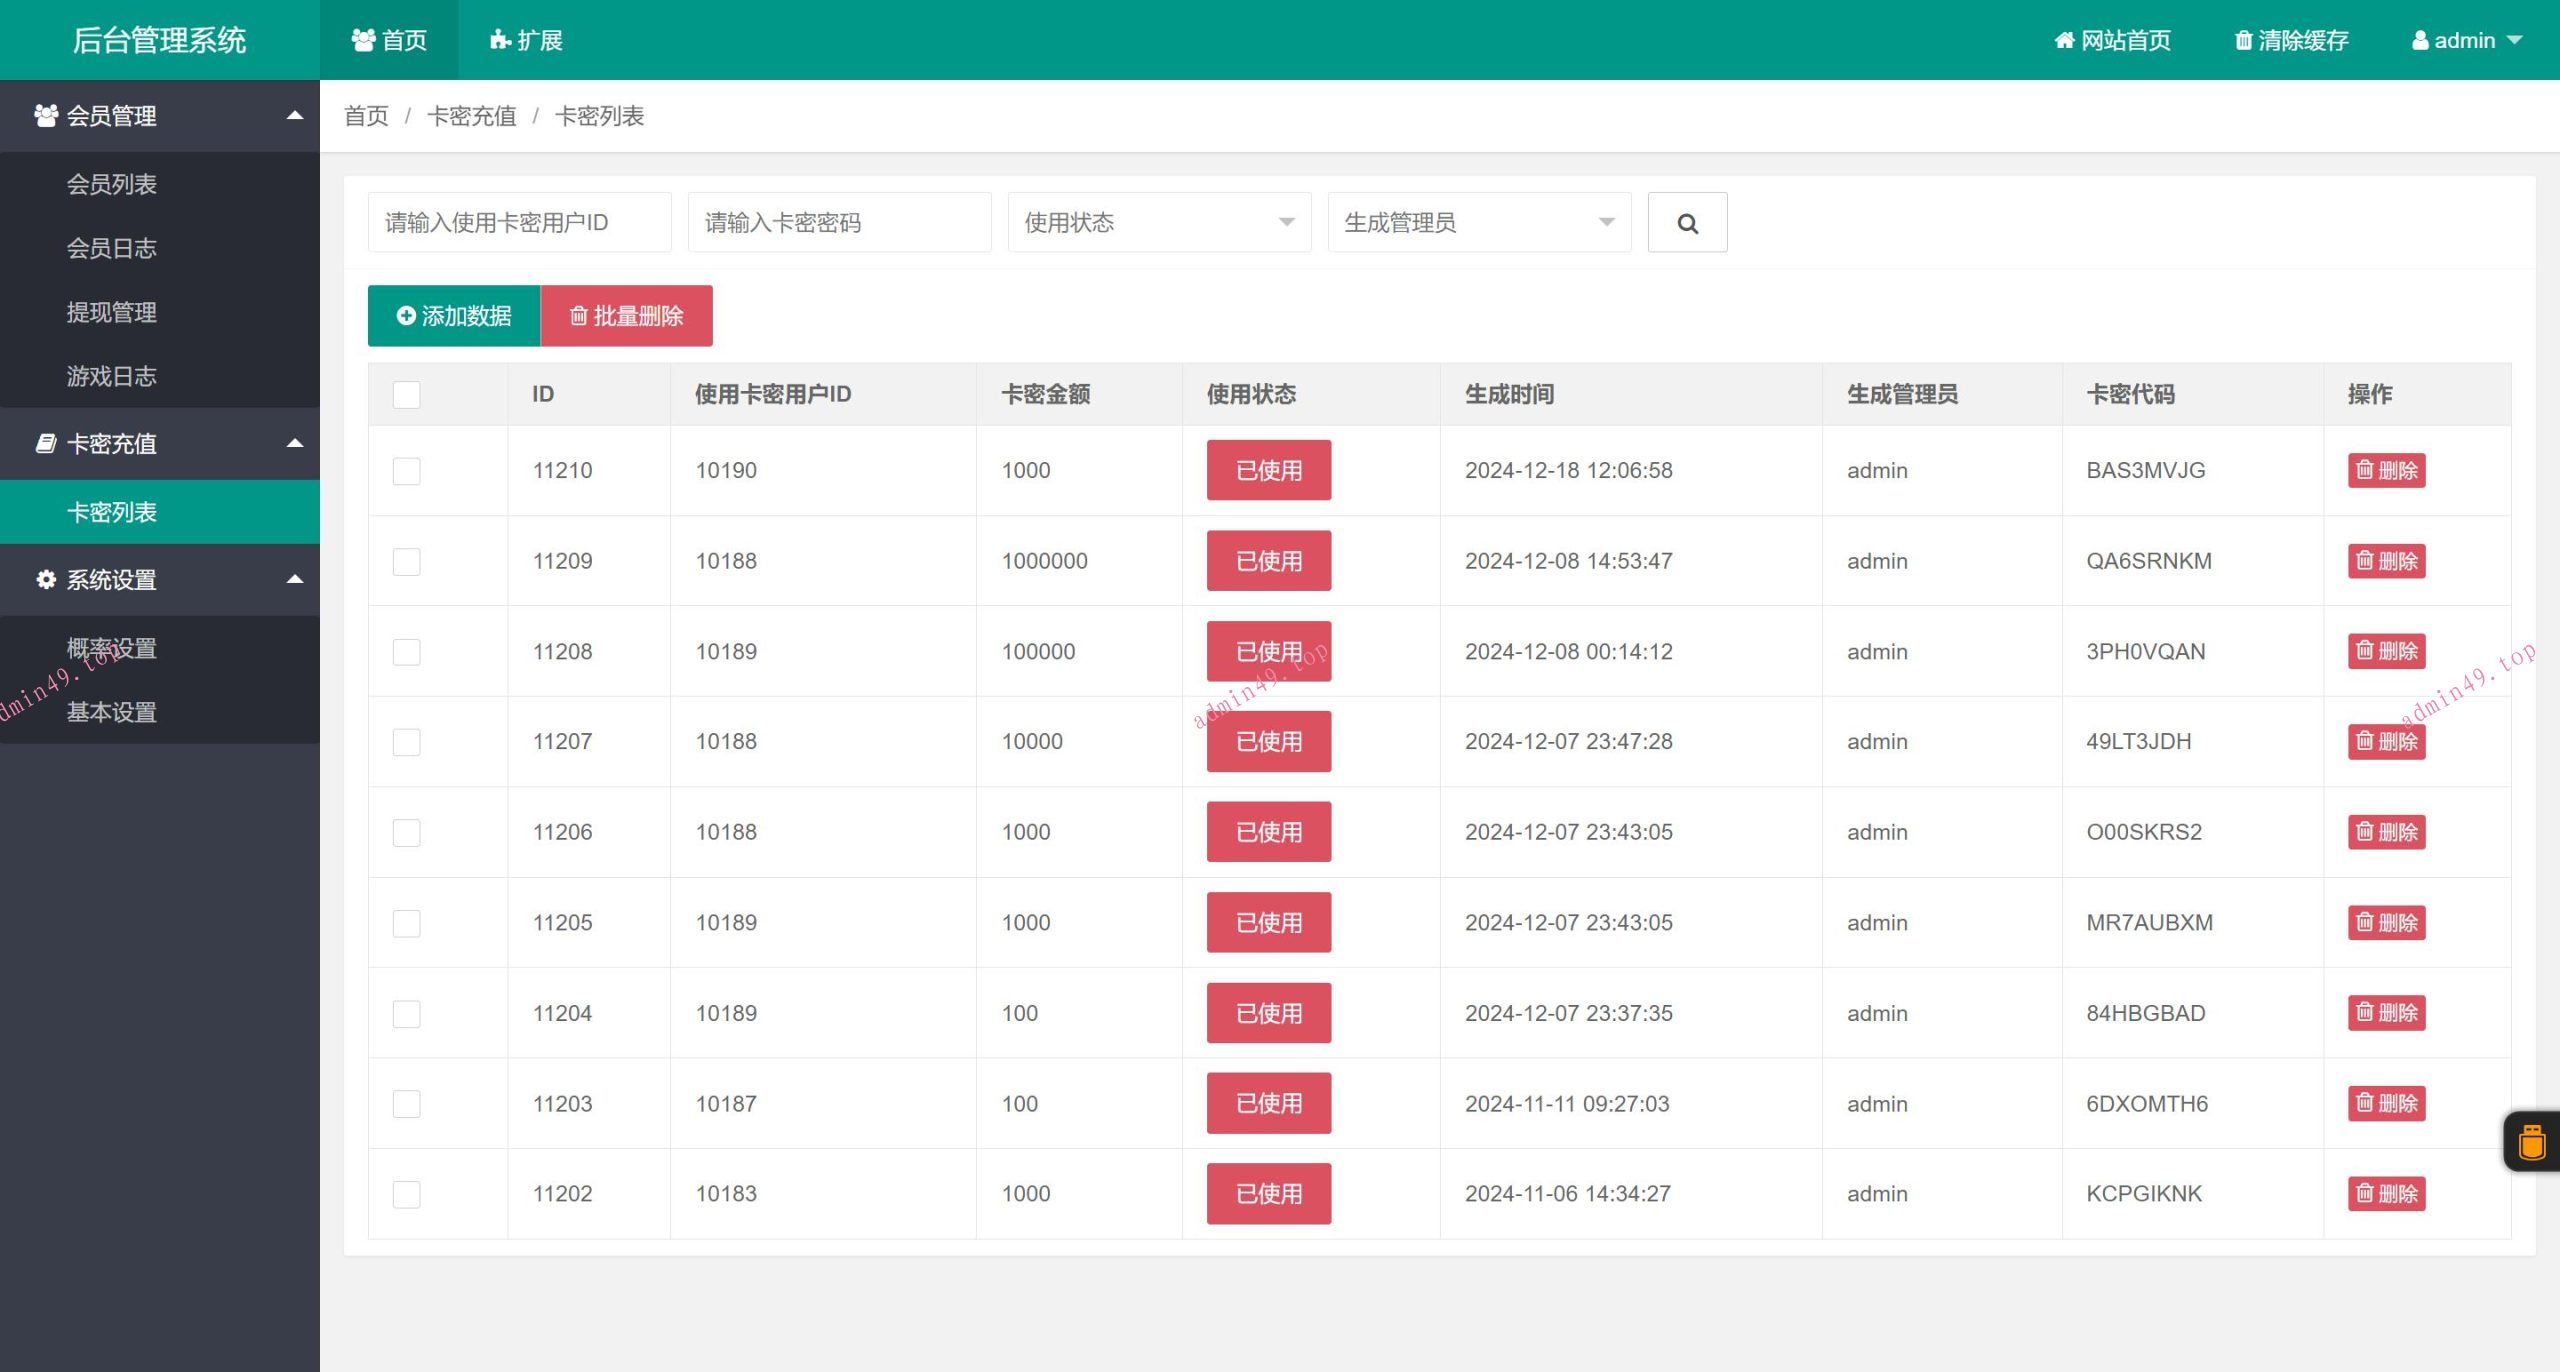2560x1372 pixels.
Task: Open 会员列表 in the sidebar
Action: pos(112,184)
